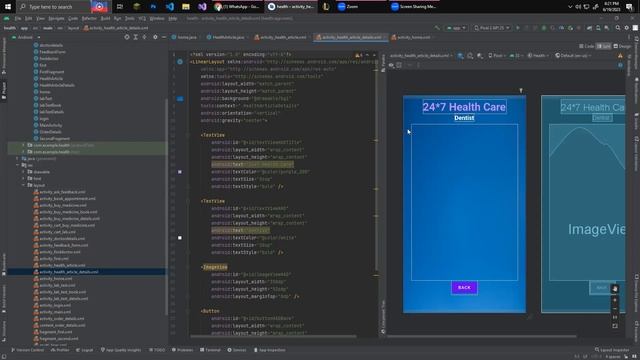Select the 24*7 Health Care title in preview
The image size is (640, 360).
click(464, 107)
